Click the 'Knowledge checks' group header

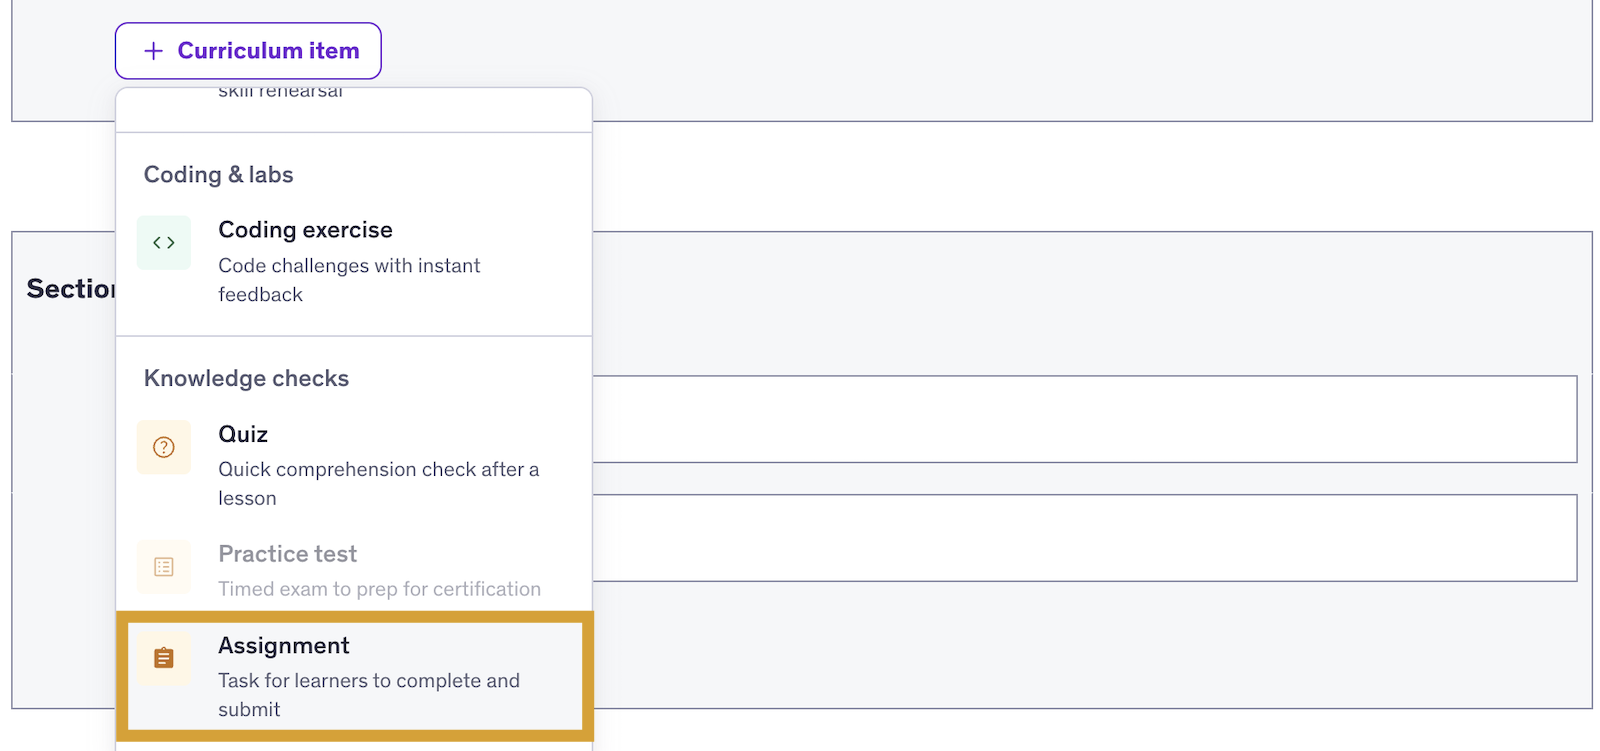246,379
